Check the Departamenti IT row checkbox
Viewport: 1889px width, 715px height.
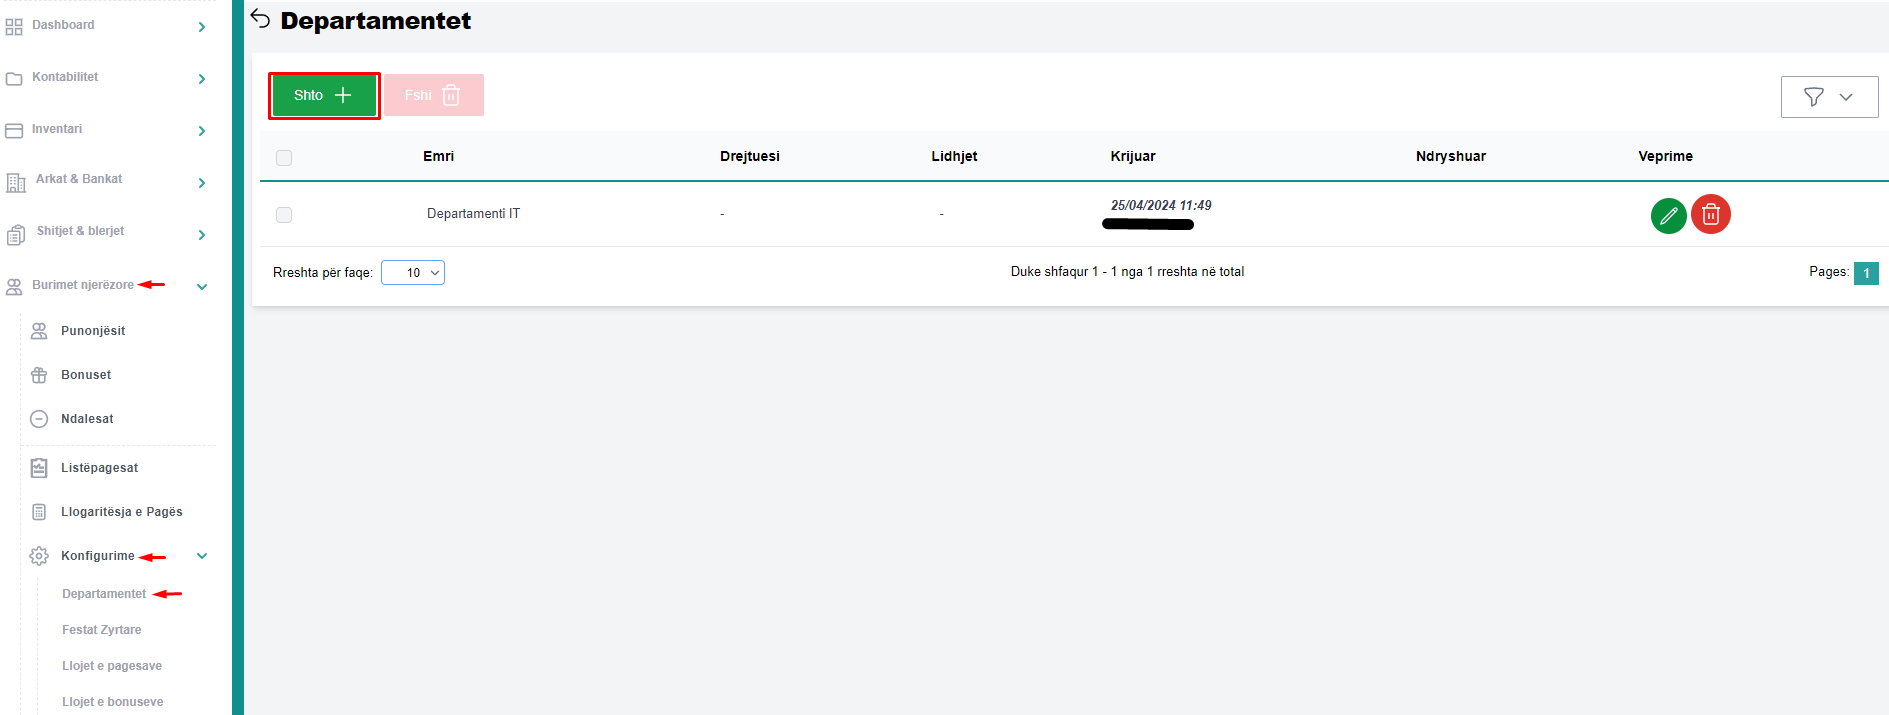pos(284,215)
